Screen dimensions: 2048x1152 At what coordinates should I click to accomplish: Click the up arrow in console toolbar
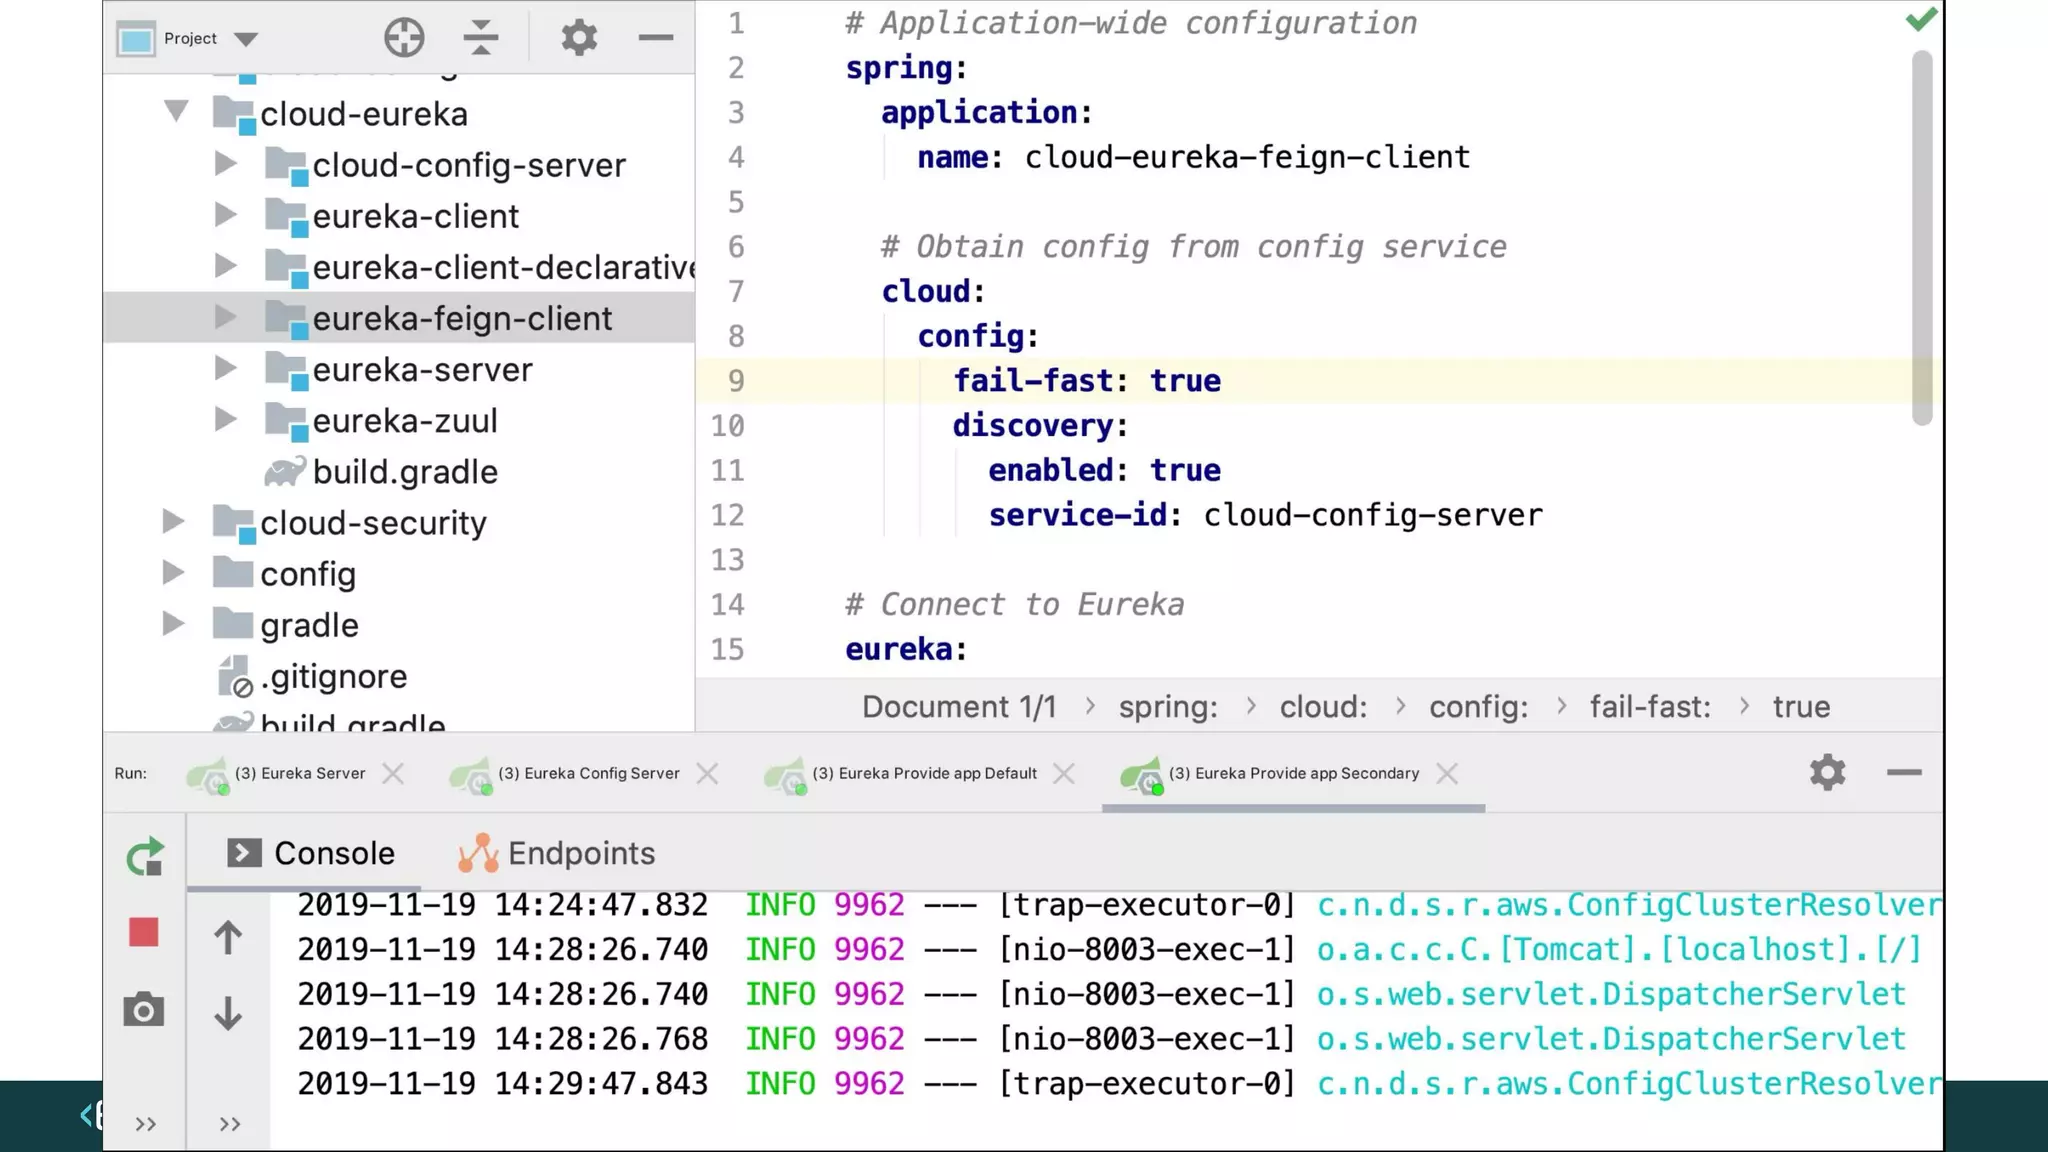click(228, 937)
